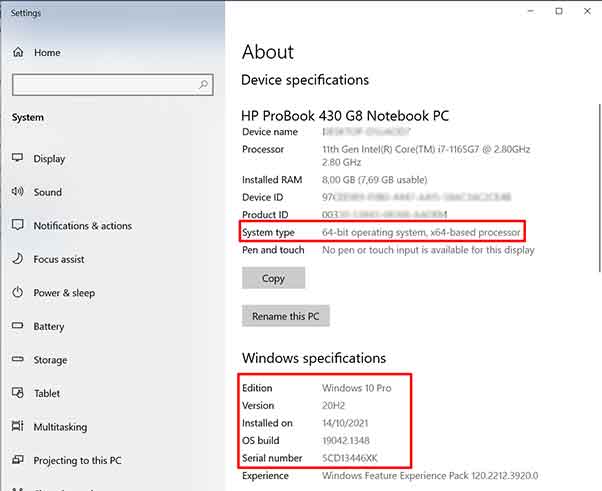Screen dimensions: 602x491
Task: Click the Display monitor icon
Action: pos(18,158)
